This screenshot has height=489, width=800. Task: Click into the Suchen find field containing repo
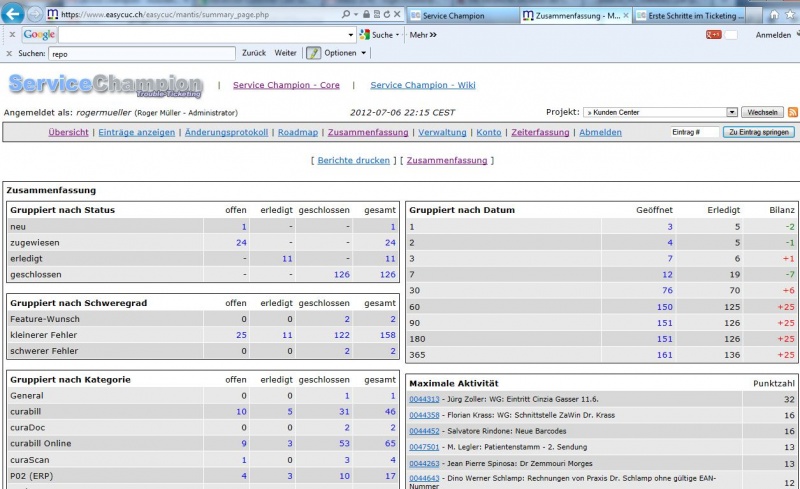(x=142, y=54)
